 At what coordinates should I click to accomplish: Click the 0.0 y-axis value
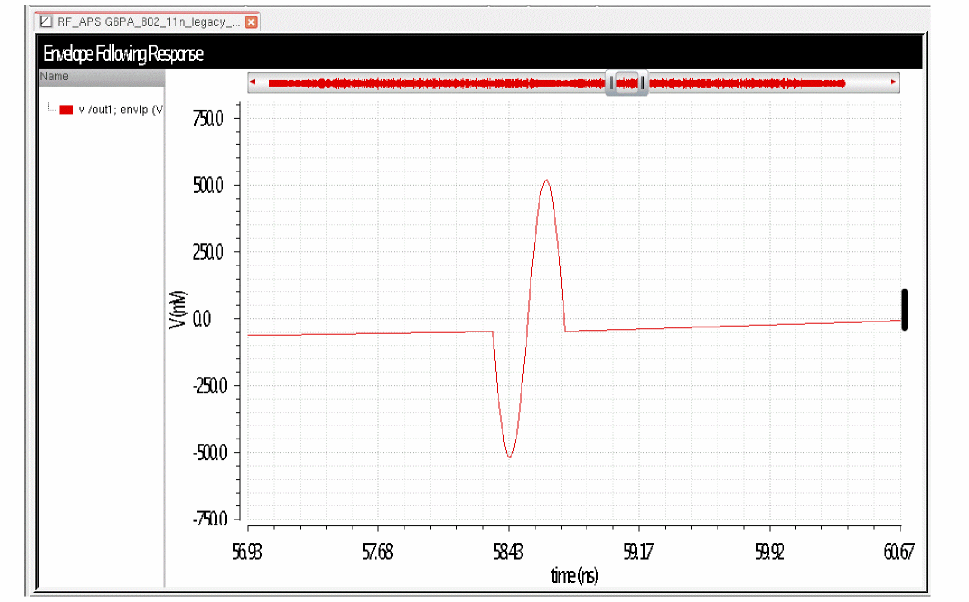coord(202,319)
